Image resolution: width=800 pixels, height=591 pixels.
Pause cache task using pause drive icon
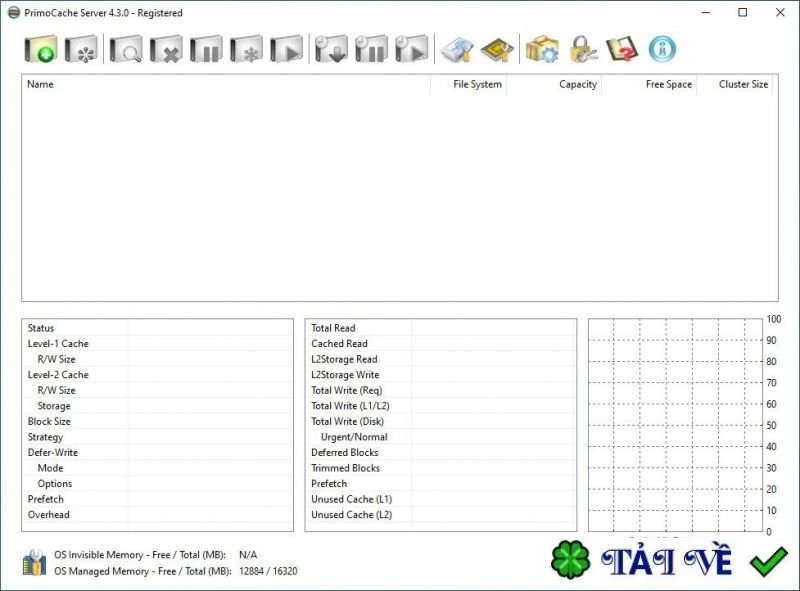pyautogui.click(x=206, y=49)
